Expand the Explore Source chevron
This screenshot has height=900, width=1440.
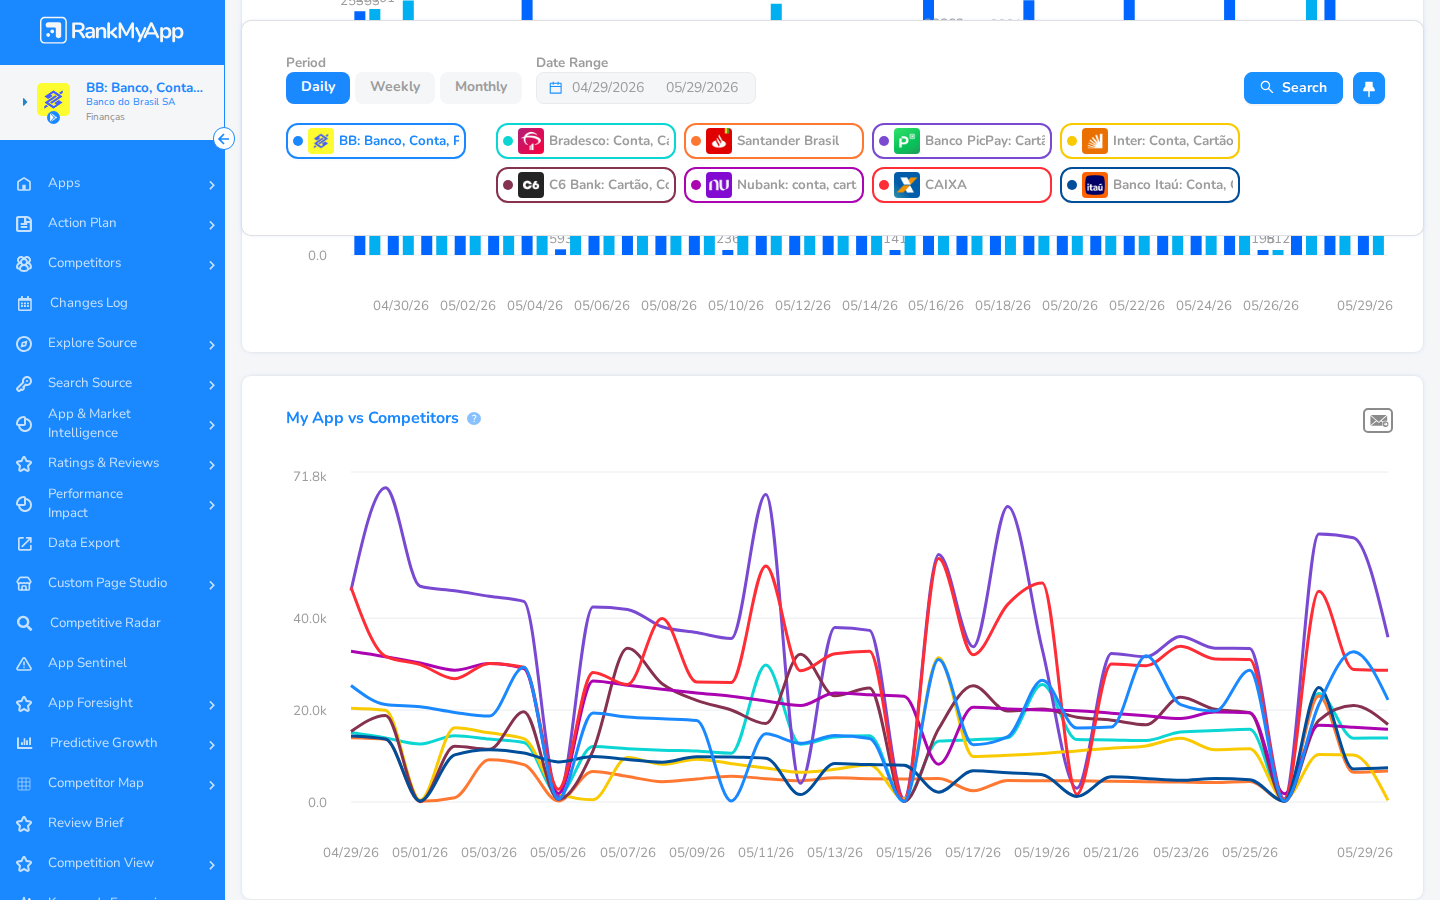point(212,345)
